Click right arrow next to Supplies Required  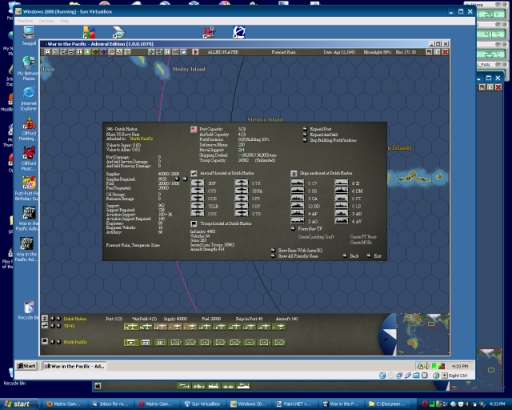185,179
